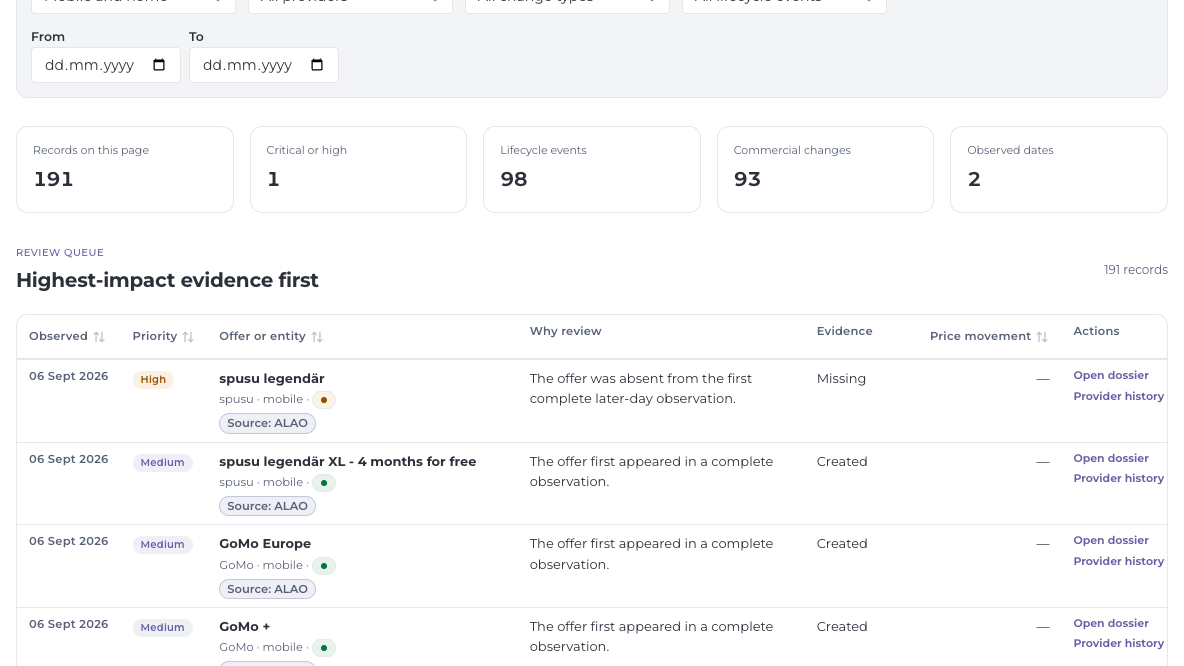Viewport: 1184px width, 666px height.
Task: Click the 'Critical or high' summary card
Action: 359,169
